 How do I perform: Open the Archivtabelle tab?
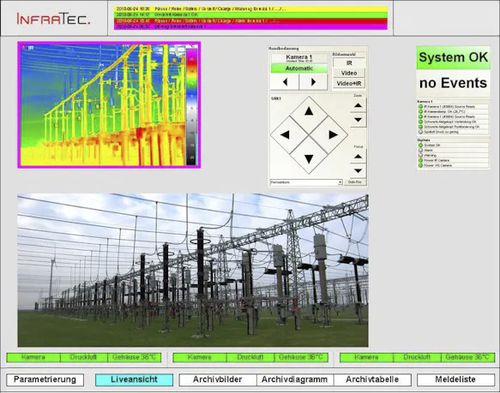coord(372,380)
